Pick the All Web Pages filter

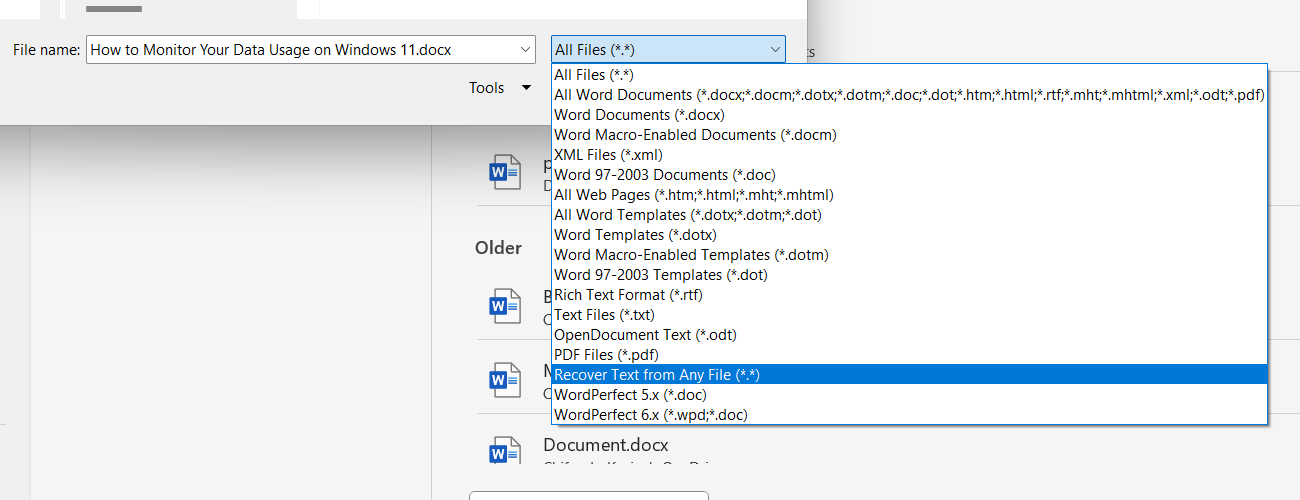tap(909, 195)
